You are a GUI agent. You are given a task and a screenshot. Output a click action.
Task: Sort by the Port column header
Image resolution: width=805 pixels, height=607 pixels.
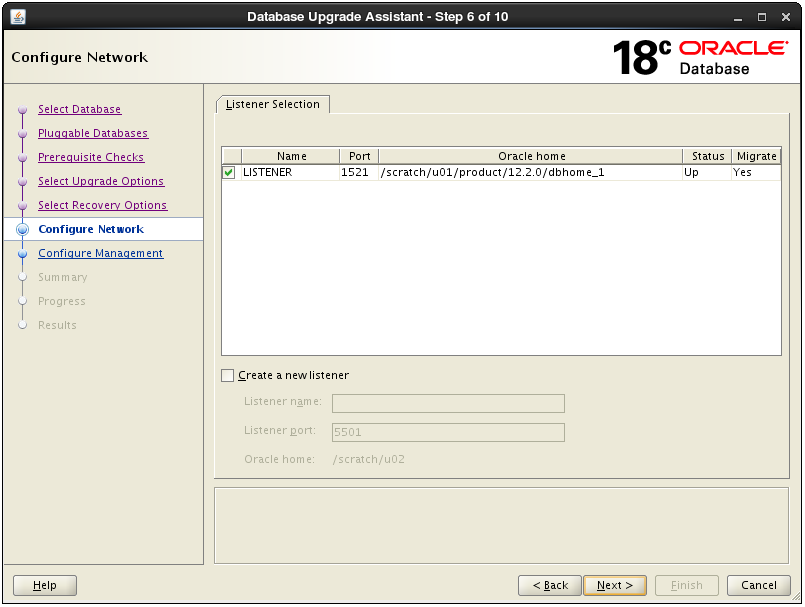(359, 156)
